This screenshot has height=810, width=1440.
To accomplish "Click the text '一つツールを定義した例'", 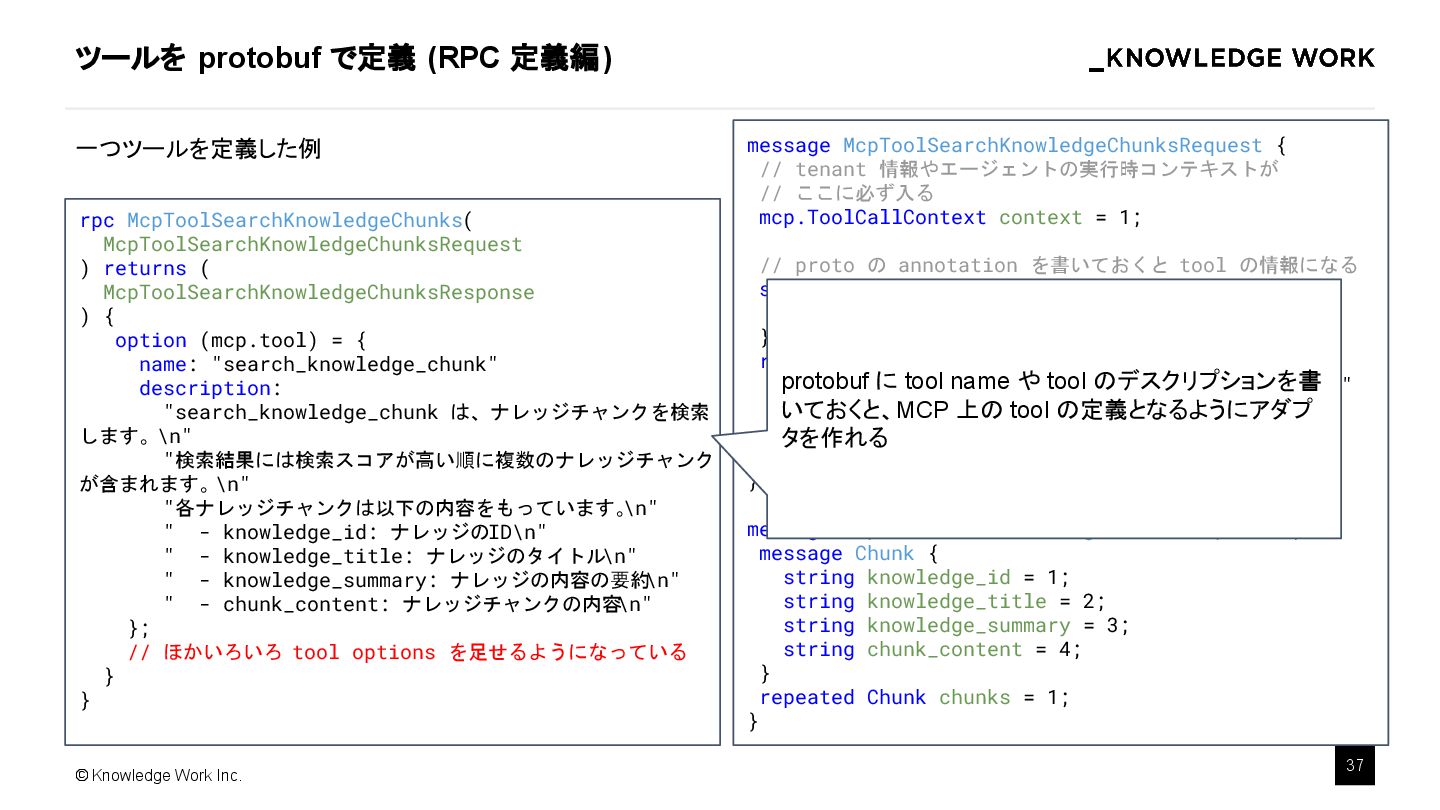I will point(198,149).
